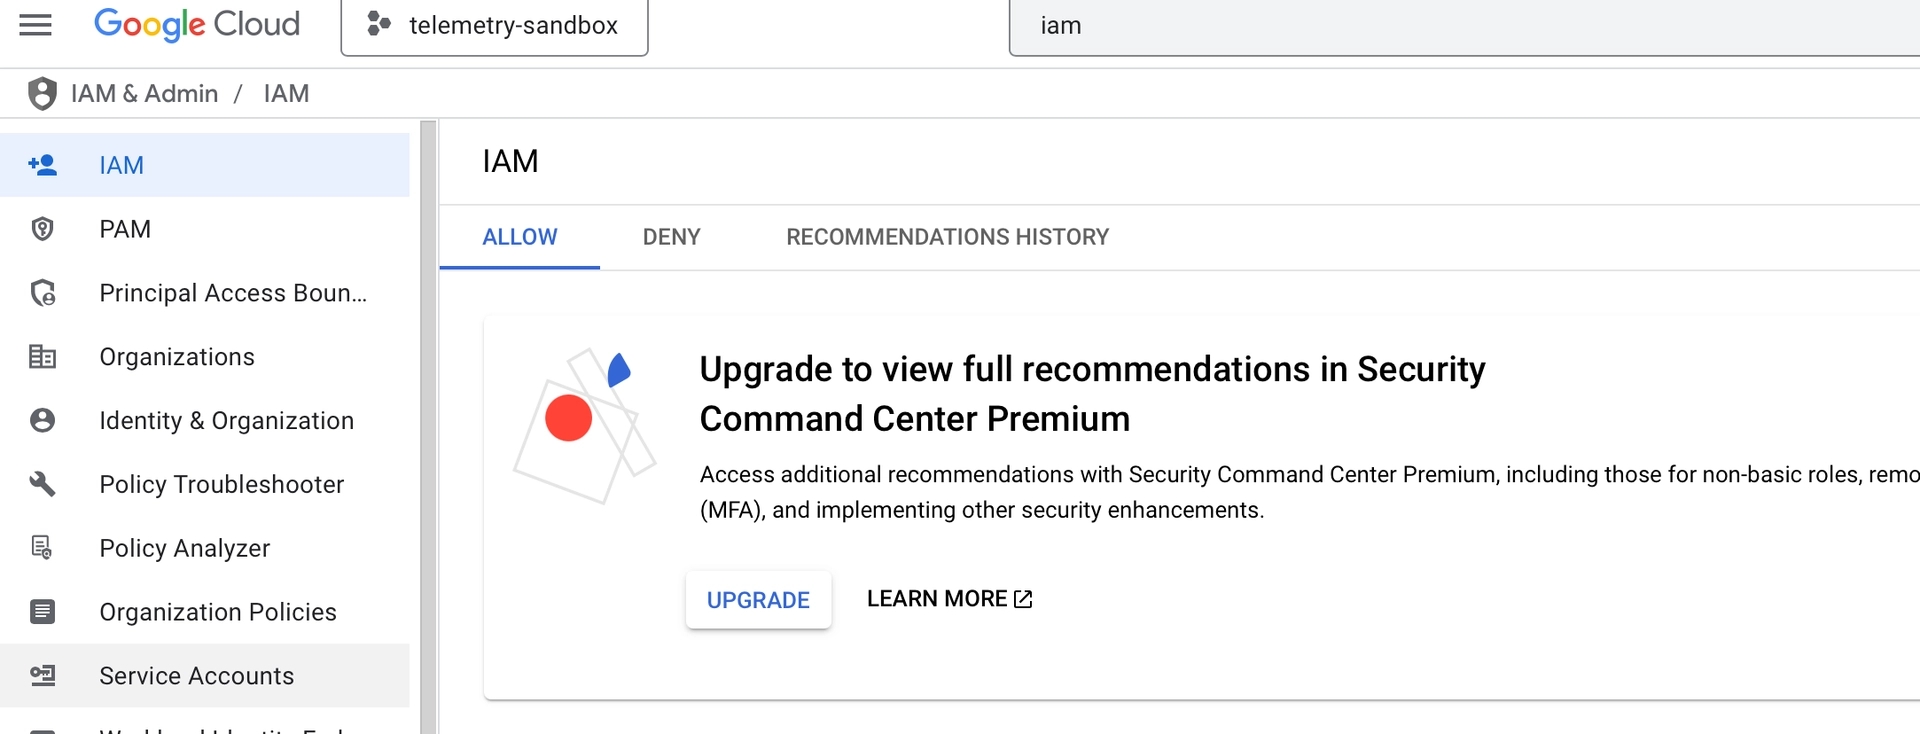Image resolution: width=1920 pixels, height=734 pixels.
Task: Switch to the DENY tab
Action: pos(671,237)
